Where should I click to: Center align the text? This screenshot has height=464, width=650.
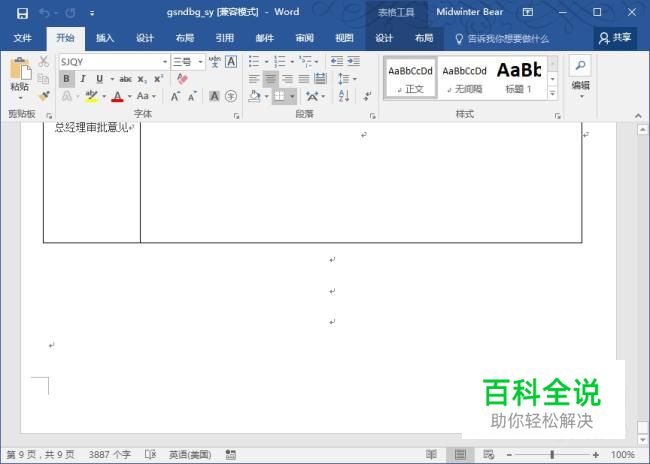tap(271, 79)
